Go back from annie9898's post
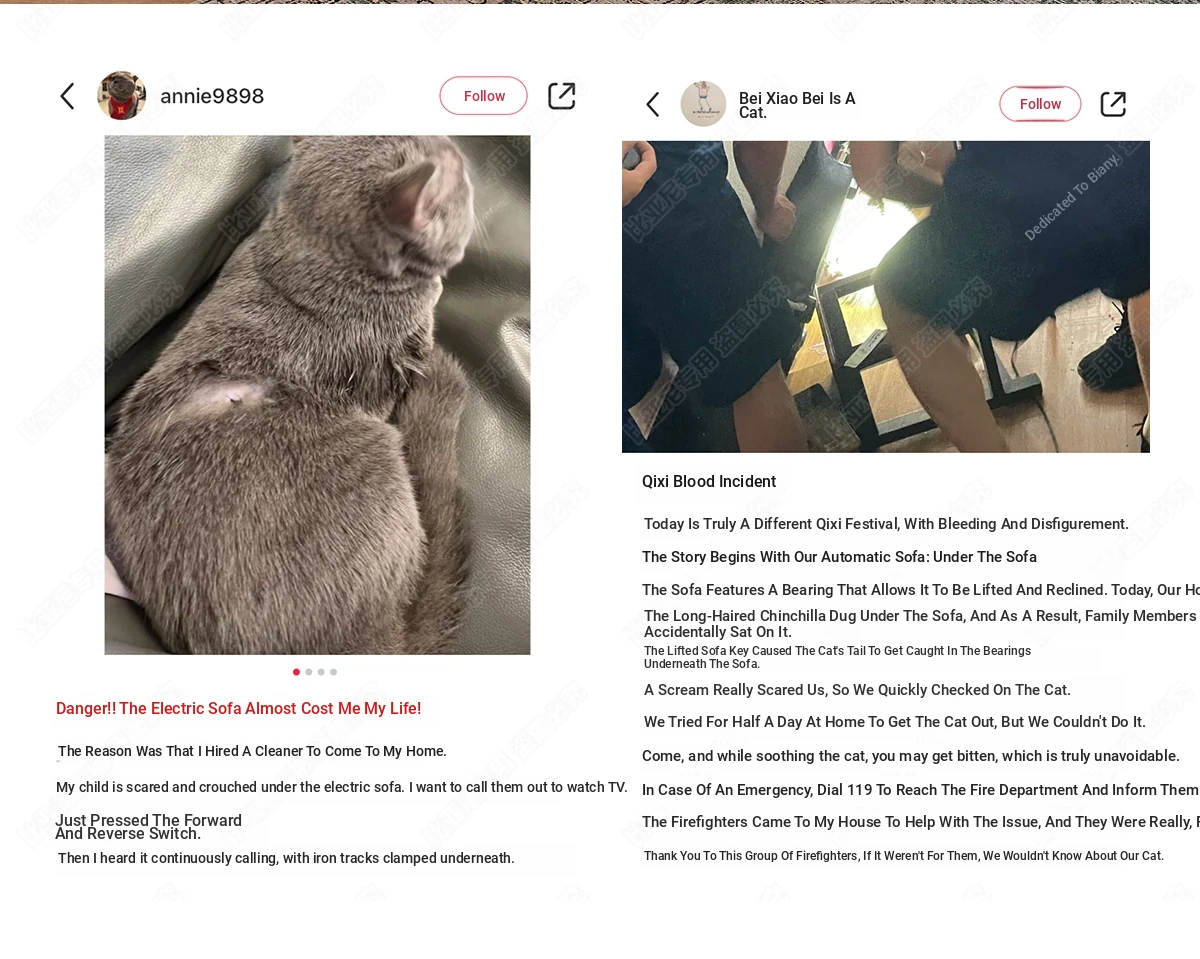The width and height of the screenshot is (1200, 959). [67, 96]
